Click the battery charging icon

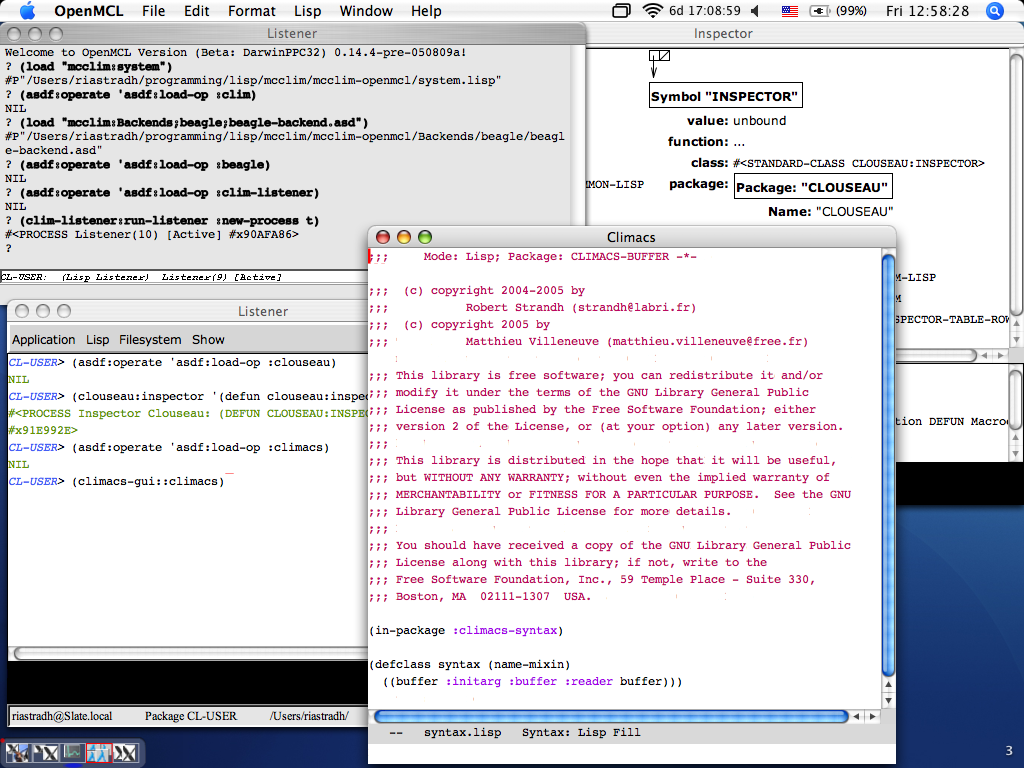(x=820, y=11)
